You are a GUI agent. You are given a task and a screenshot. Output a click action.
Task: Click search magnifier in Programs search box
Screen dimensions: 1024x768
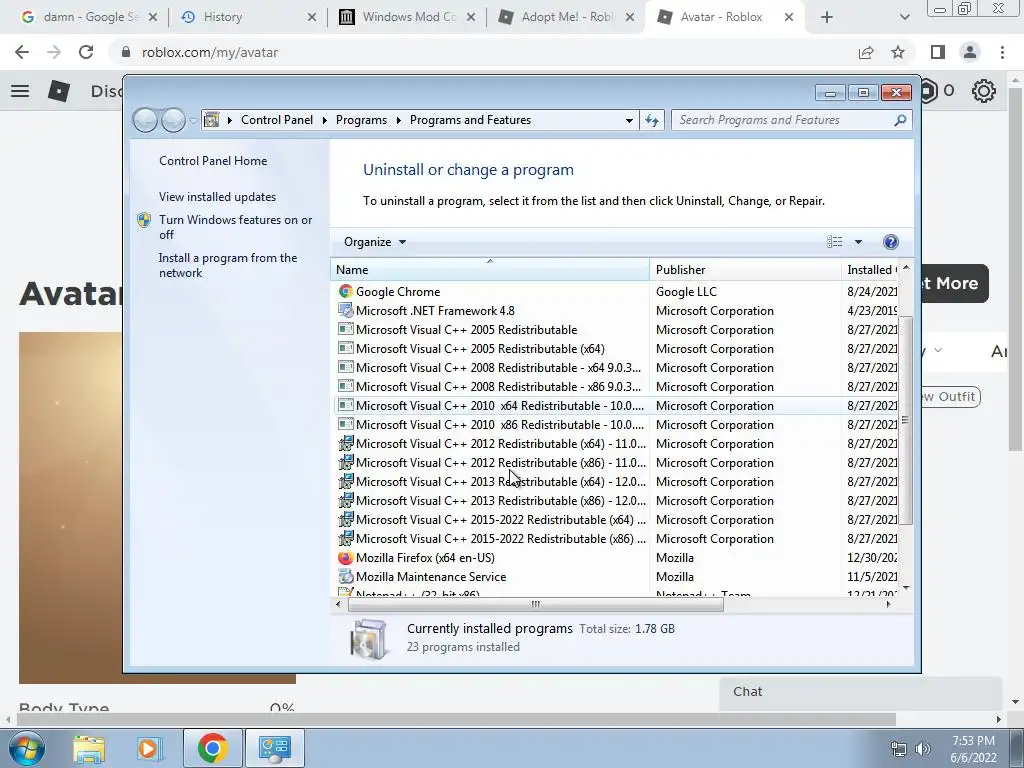tap(900, 120)
